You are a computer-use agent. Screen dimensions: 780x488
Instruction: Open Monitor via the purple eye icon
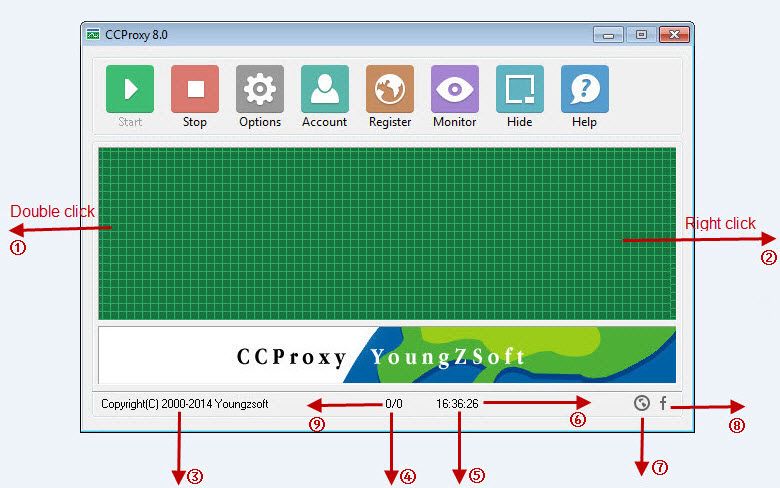click(455, 89)
